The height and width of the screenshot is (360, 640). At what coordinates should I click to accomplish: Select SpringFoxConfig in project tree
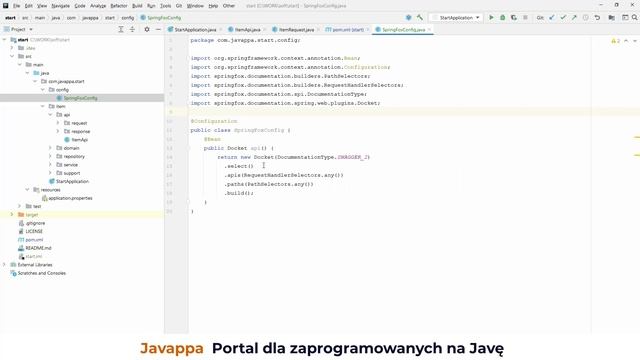(80, 98)
